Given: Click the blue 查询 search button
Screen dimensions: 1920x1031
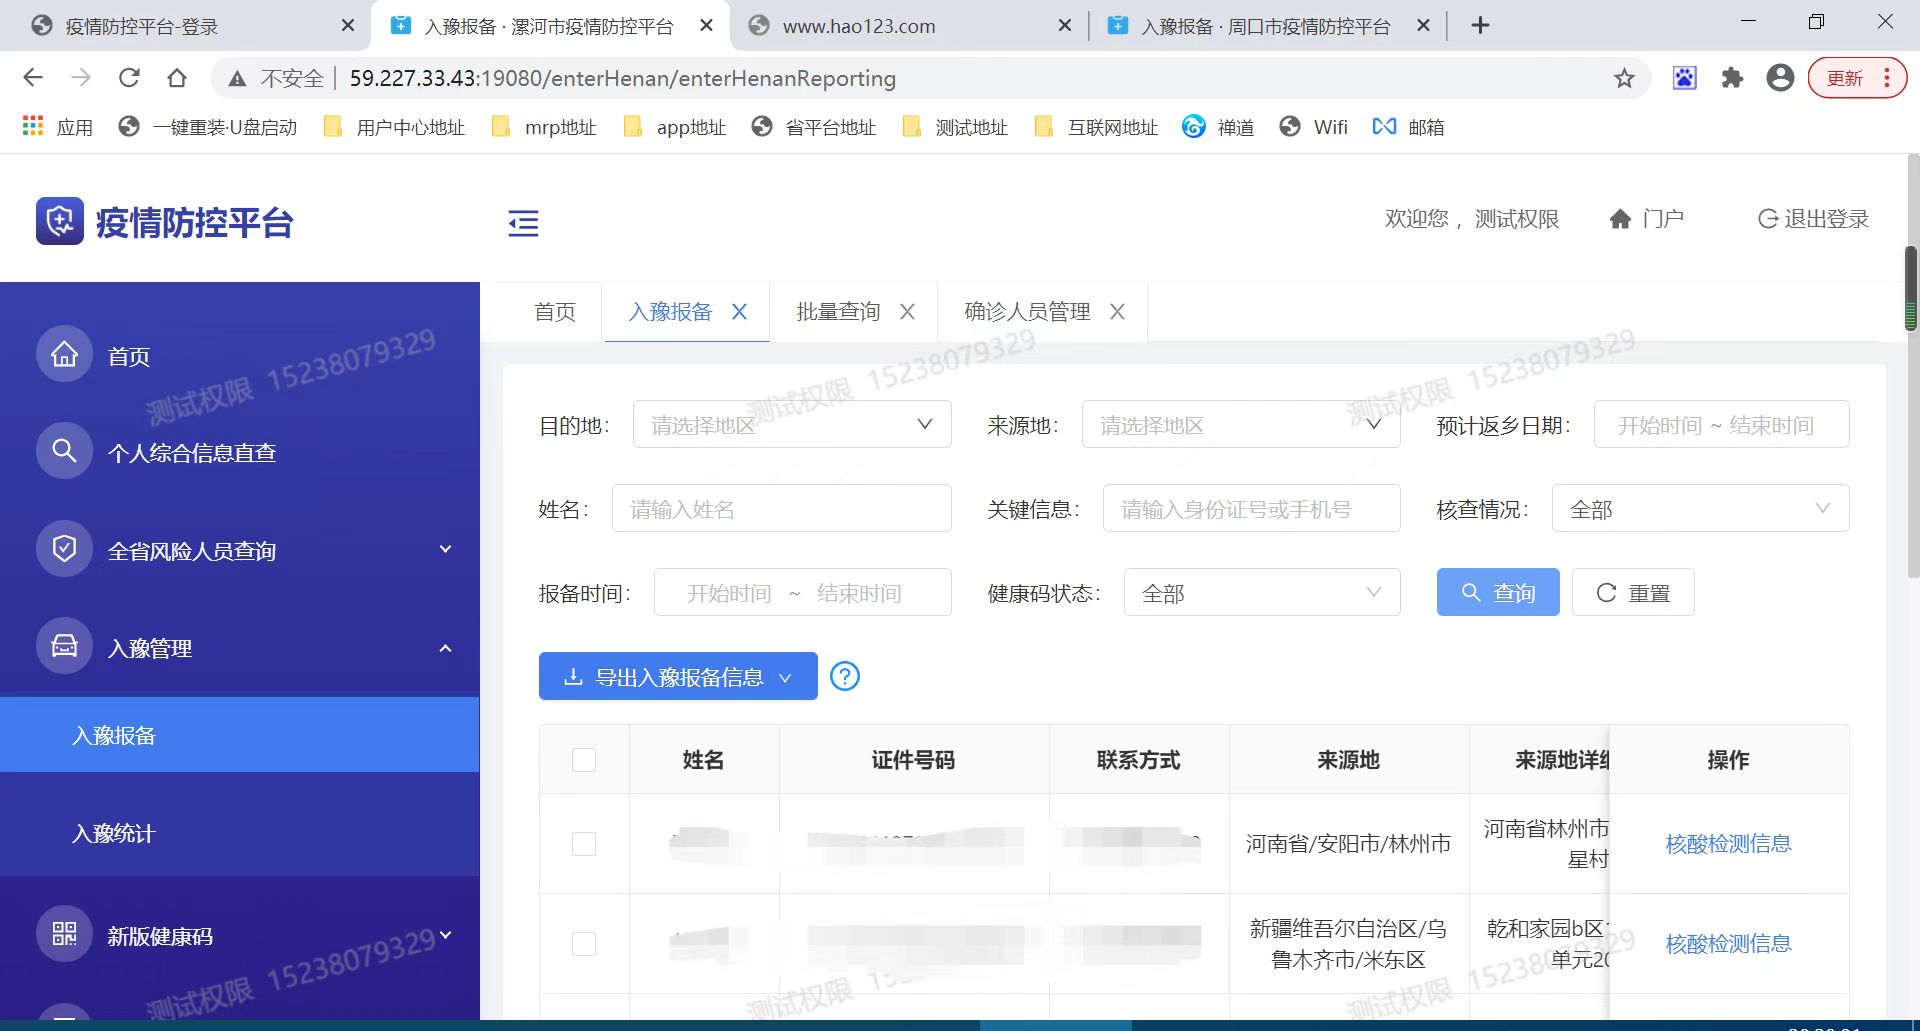Looking at the screenshot, I should coord(1498,592).
